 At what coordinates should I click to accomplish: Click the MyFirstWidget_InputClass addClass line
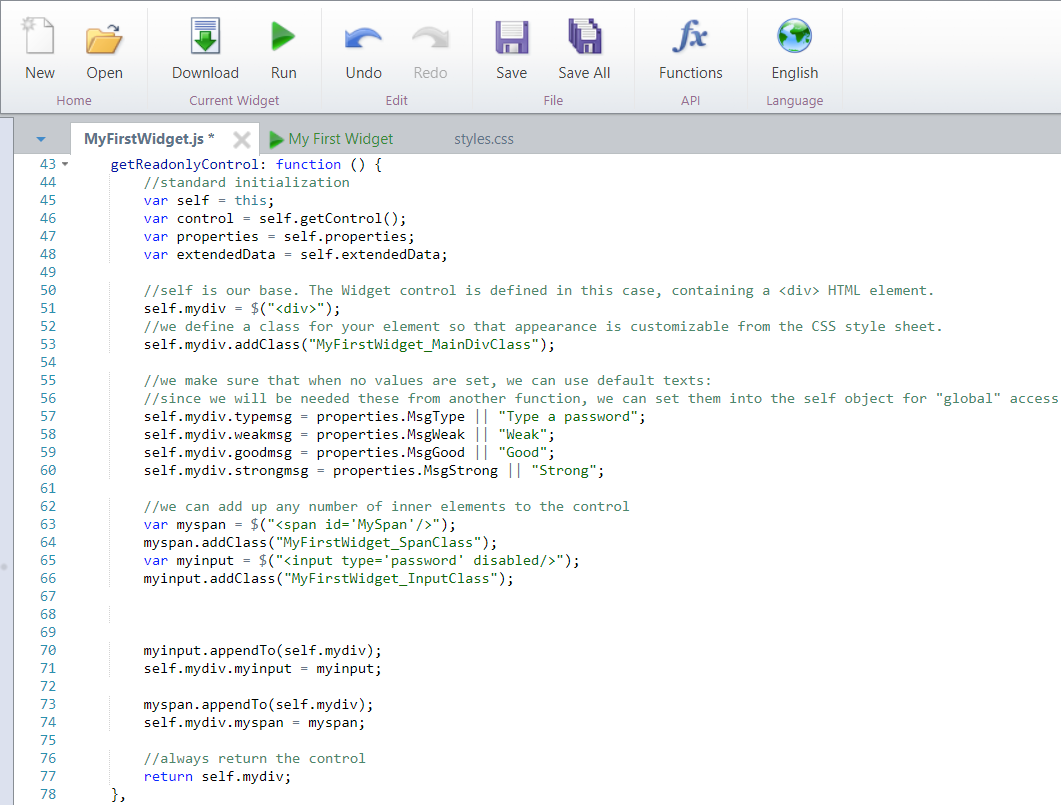(328, 579)
